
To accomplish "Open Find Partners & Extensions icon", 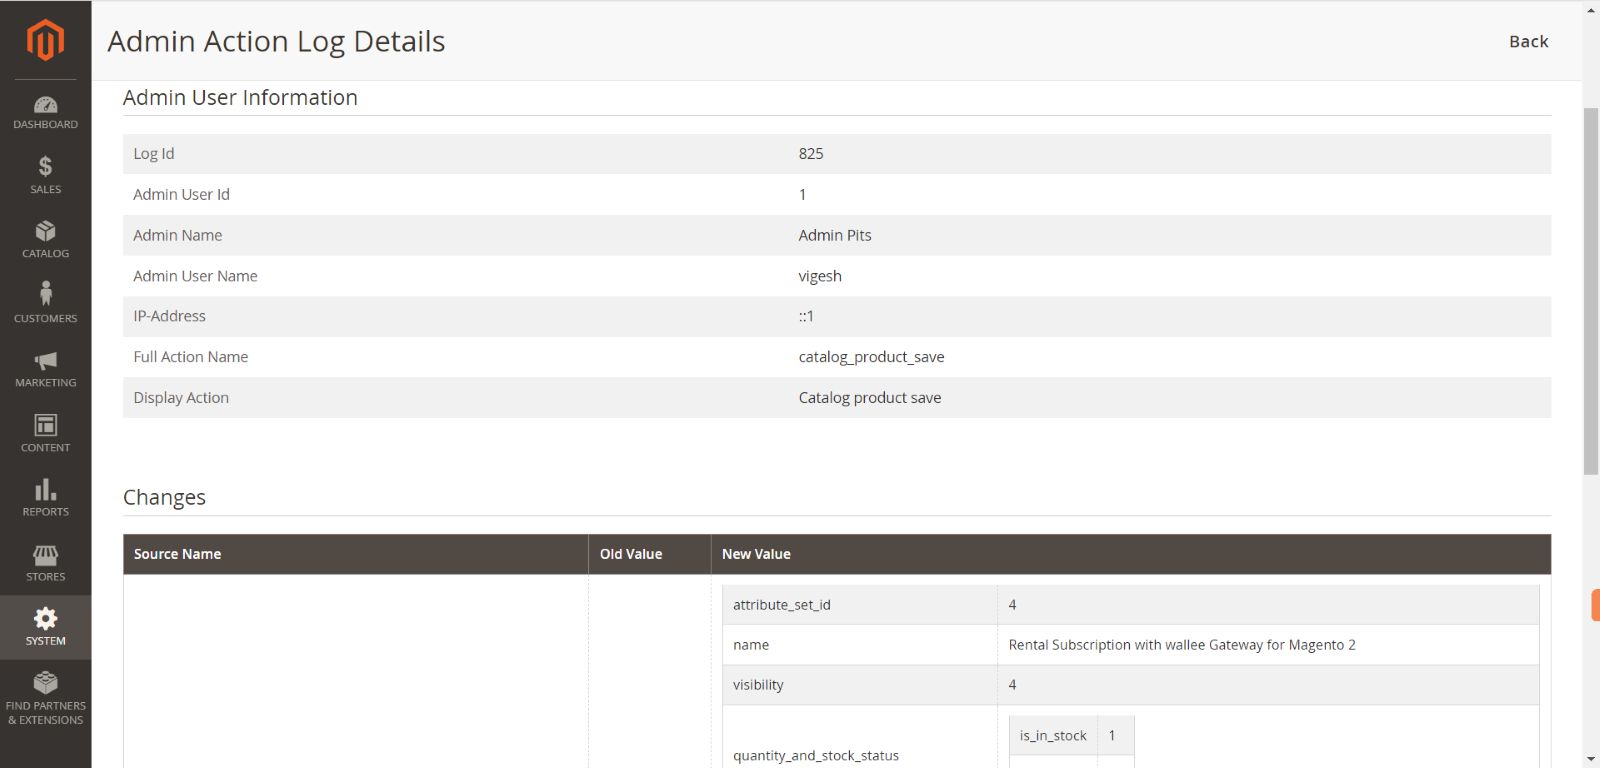I will click(x=45, y=683).
